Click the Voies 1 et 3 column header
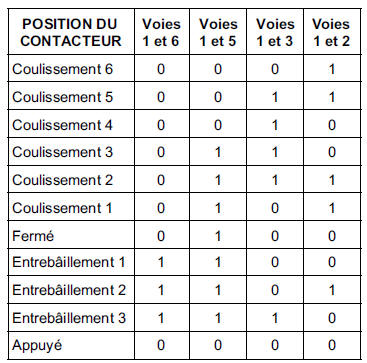367x363 pixels. (275, 32)
